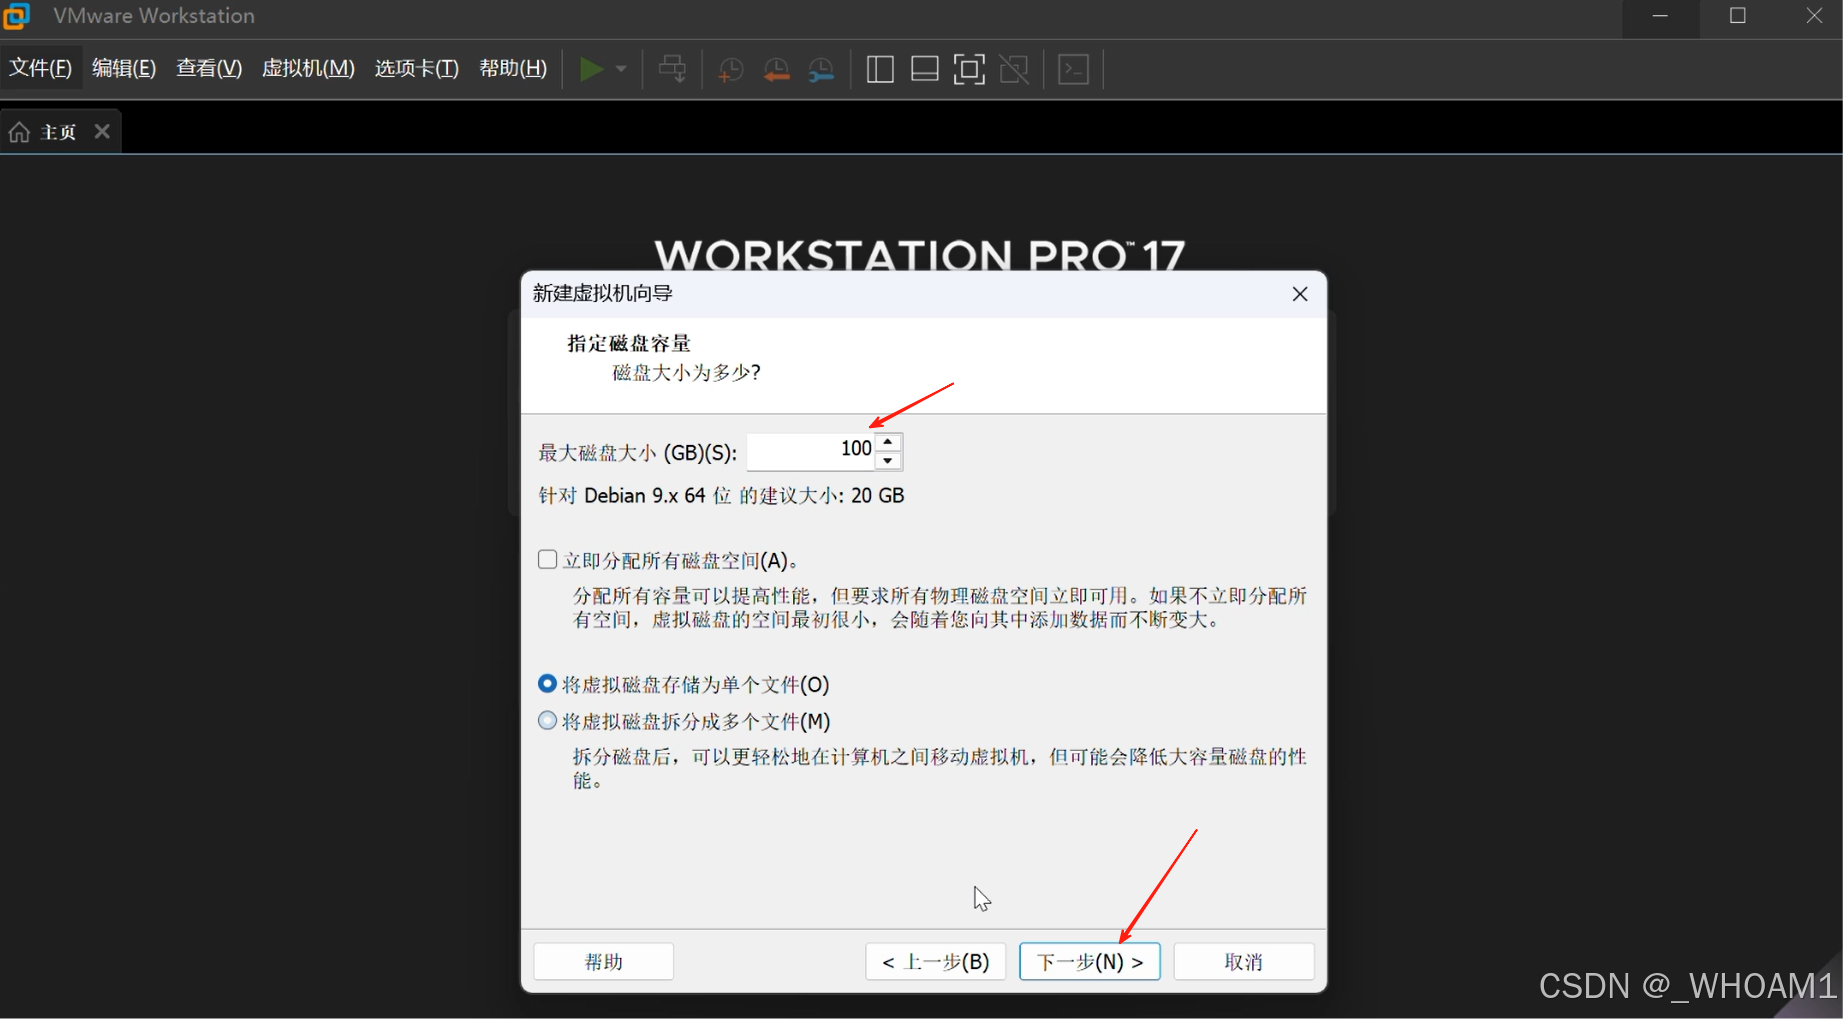Decrease disk size with the down spinner arrow
This screenshot has width=1843, height=1019.
pyautogui.click(x=888, y=460)
